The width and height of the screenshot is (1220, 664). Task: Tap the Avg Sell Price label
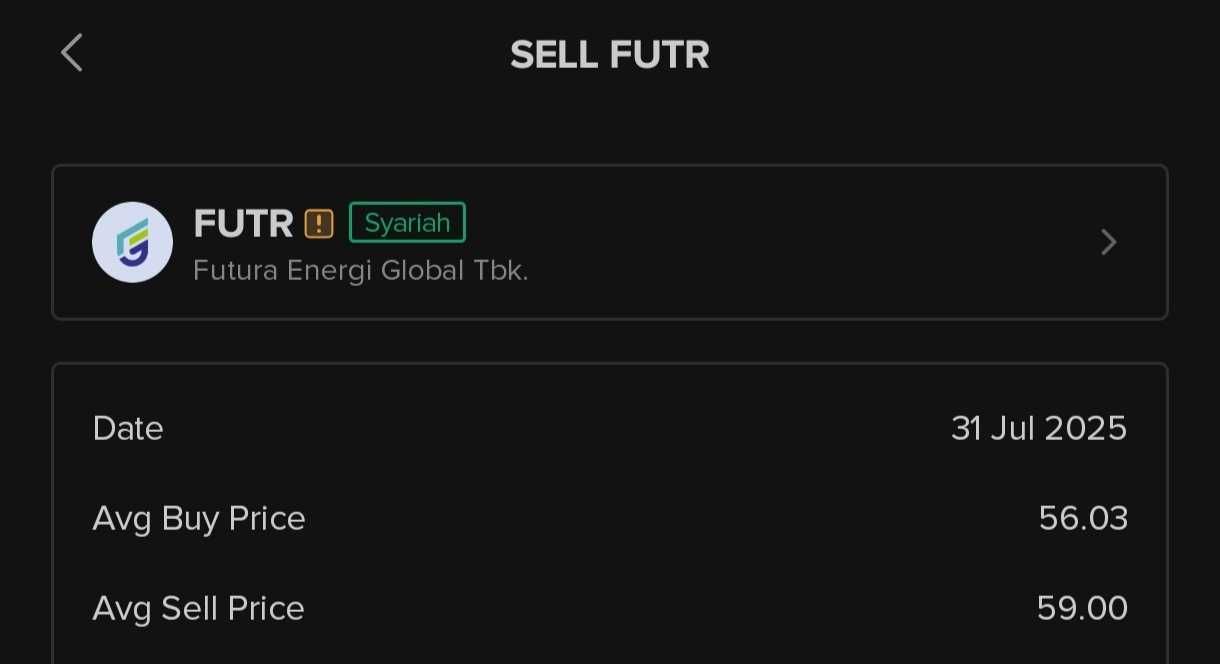(x=198, y=608)
